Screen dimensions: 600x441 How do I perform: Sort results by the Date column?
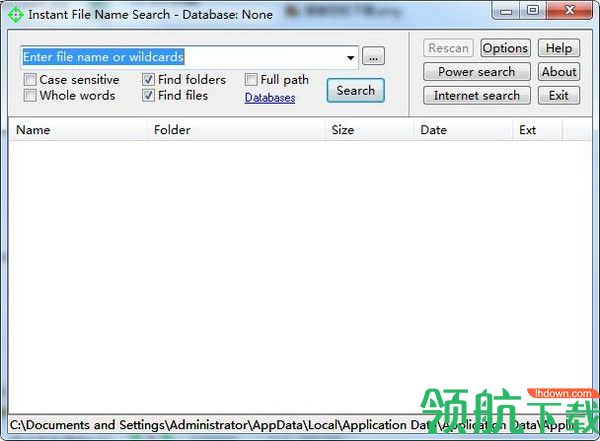point(463,130)
